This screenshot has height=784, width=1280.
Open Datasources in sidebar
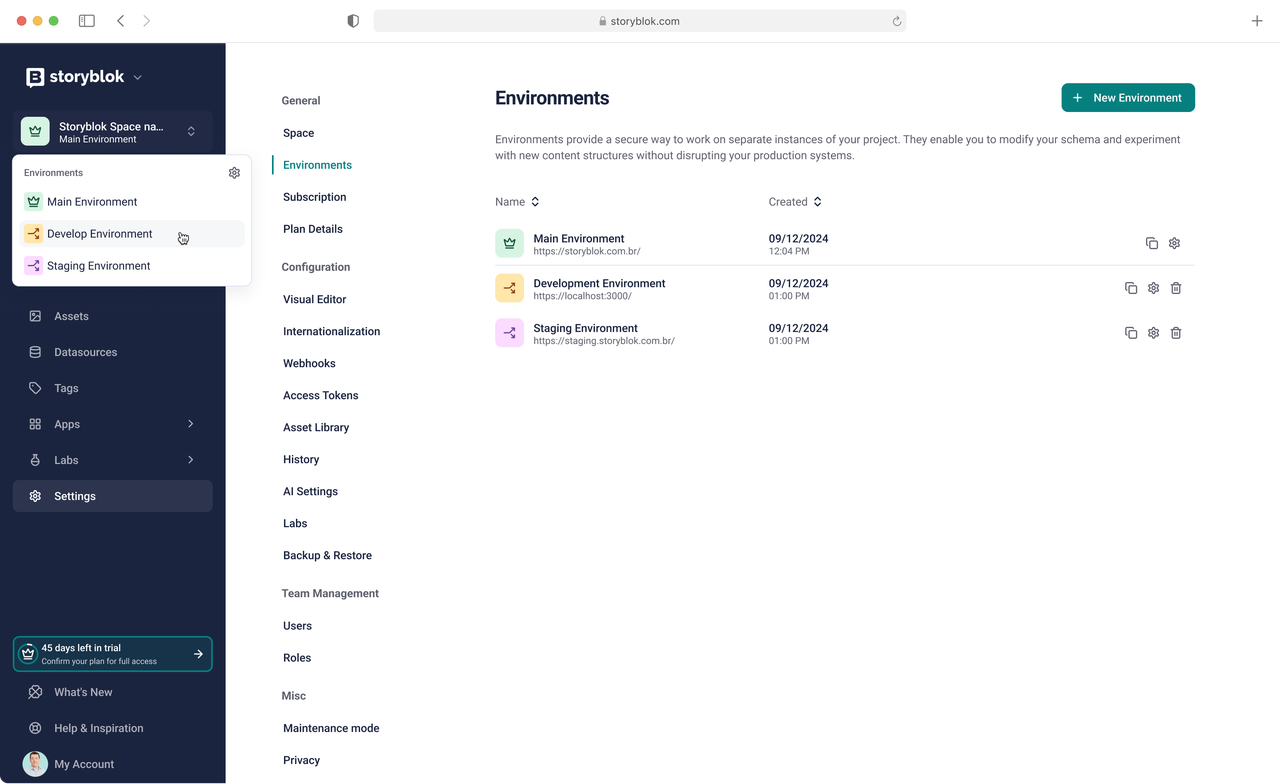tap(112, 352)
